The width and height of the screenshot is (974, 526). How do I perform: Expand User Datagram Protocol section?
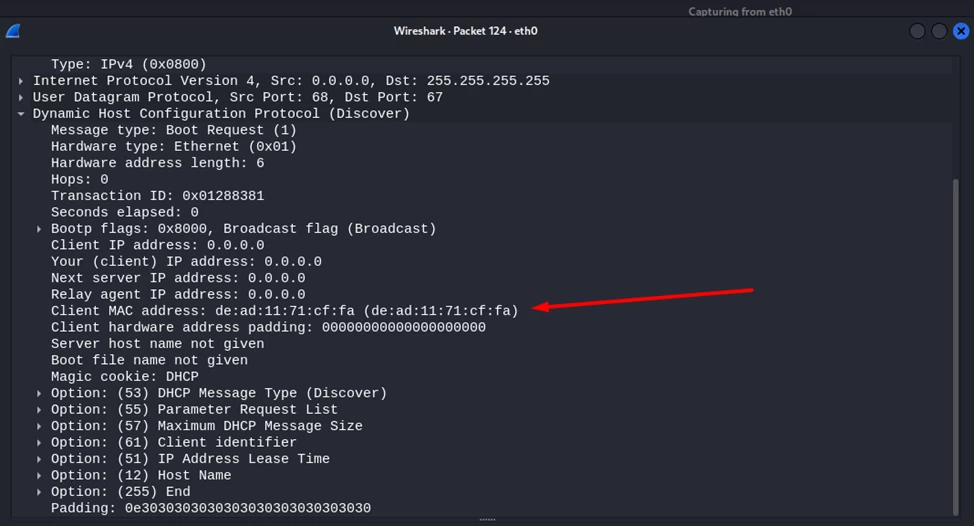click(21, 97)
